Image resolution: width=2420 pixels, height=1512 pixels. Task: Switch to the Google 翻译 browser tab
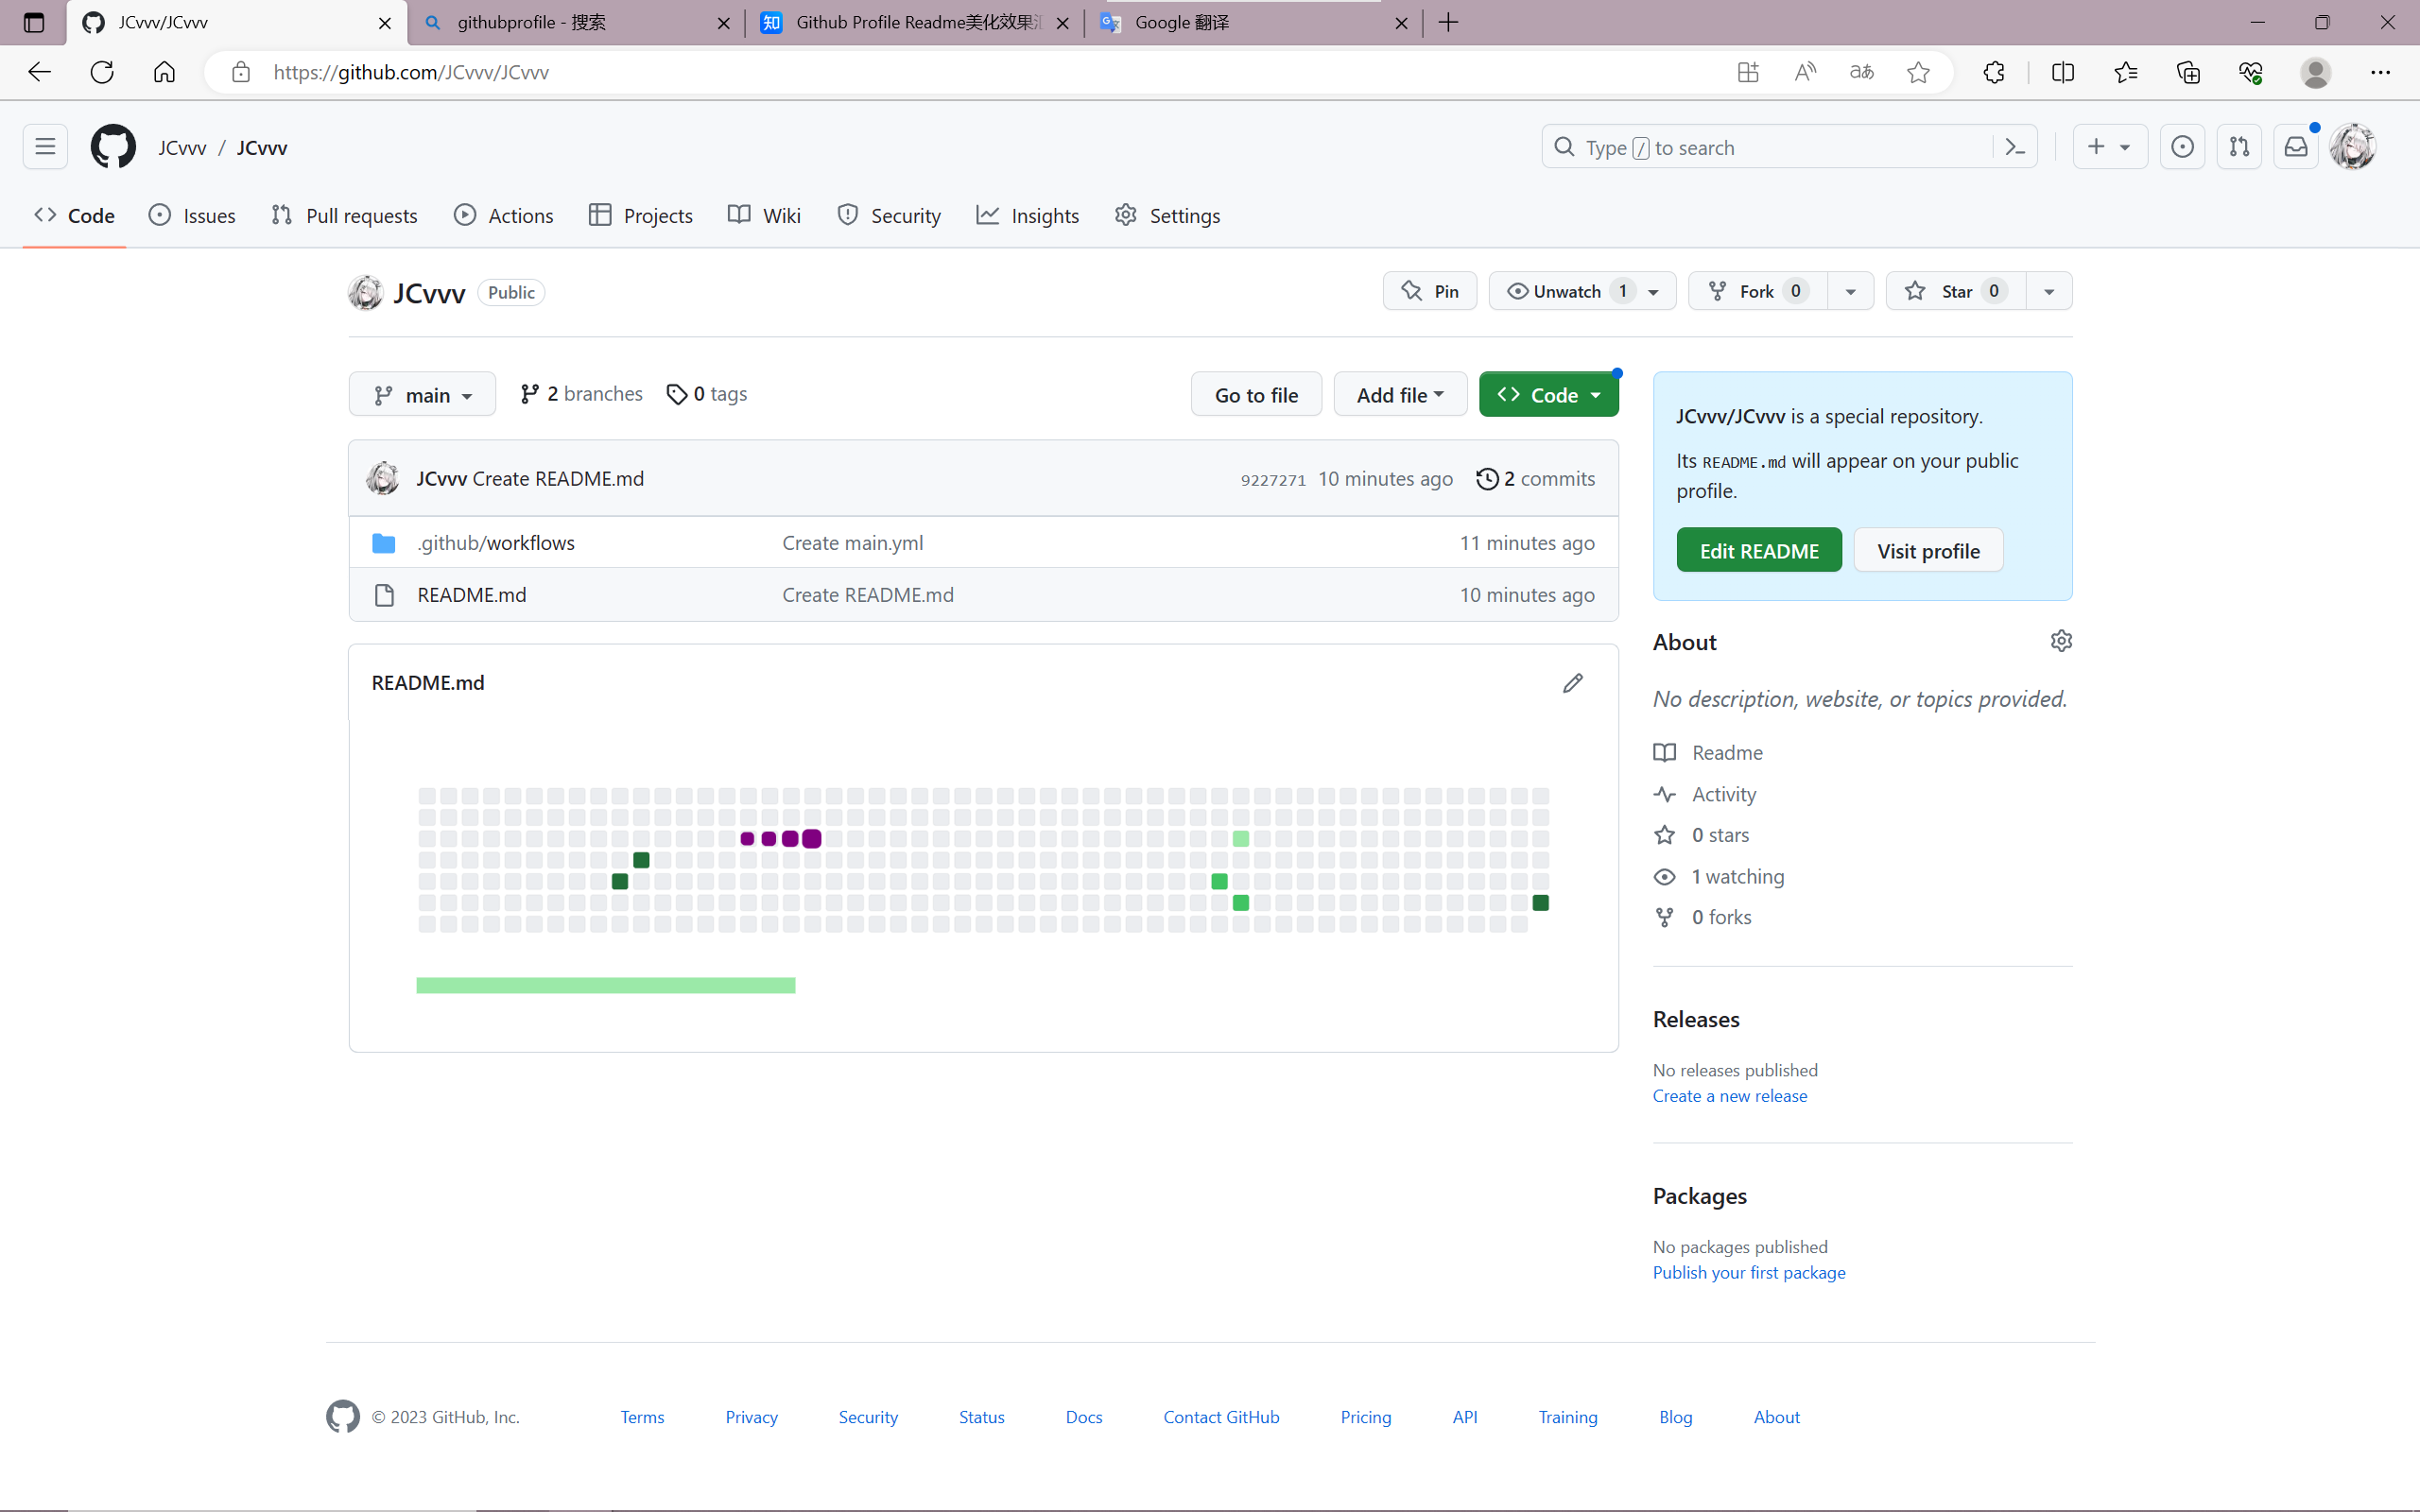[1253, 22]
